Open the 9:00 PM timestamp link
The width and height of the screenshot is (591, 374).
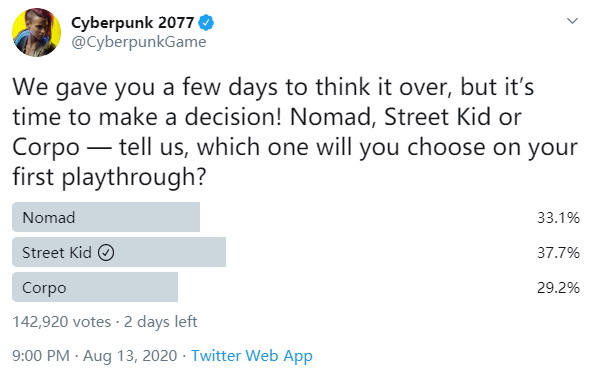coord(41,356)
